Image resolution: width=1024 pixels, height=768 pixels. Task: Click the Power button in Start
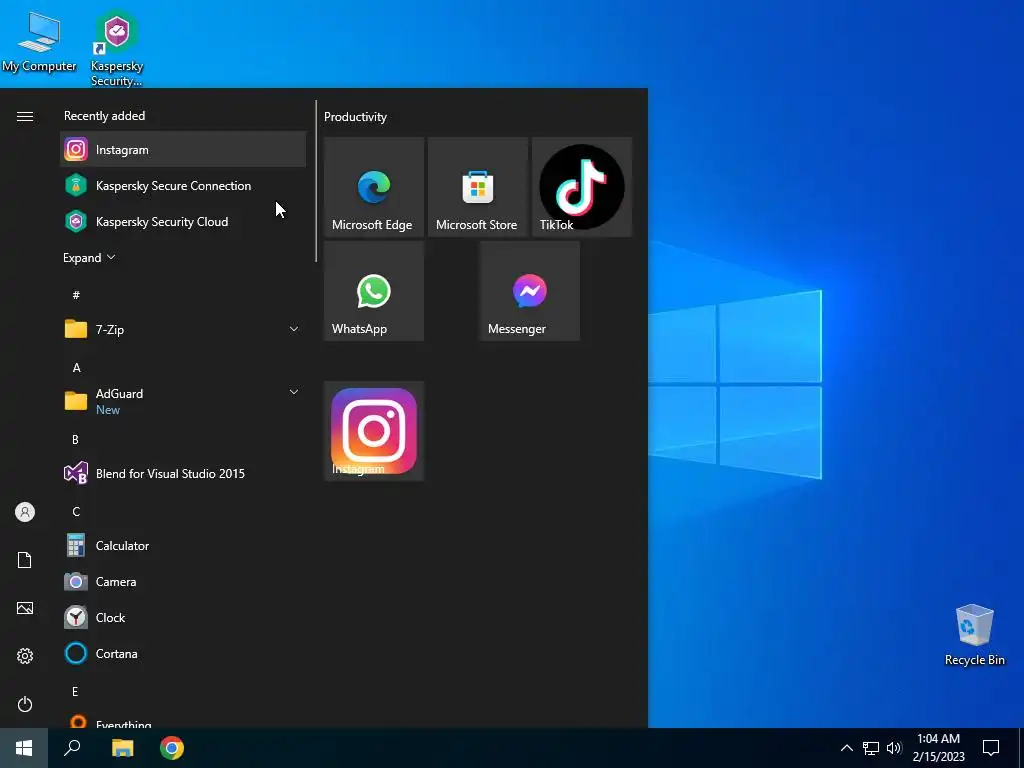tap(25, 704)
